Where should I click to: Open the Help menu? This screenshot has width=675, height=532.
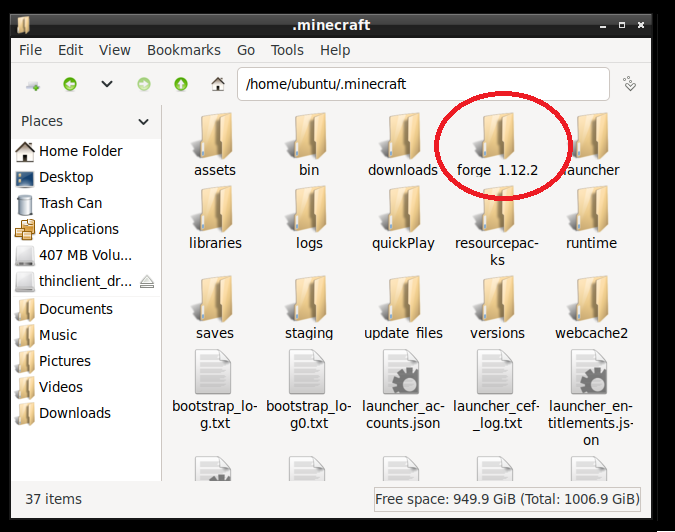pos(335,50)
